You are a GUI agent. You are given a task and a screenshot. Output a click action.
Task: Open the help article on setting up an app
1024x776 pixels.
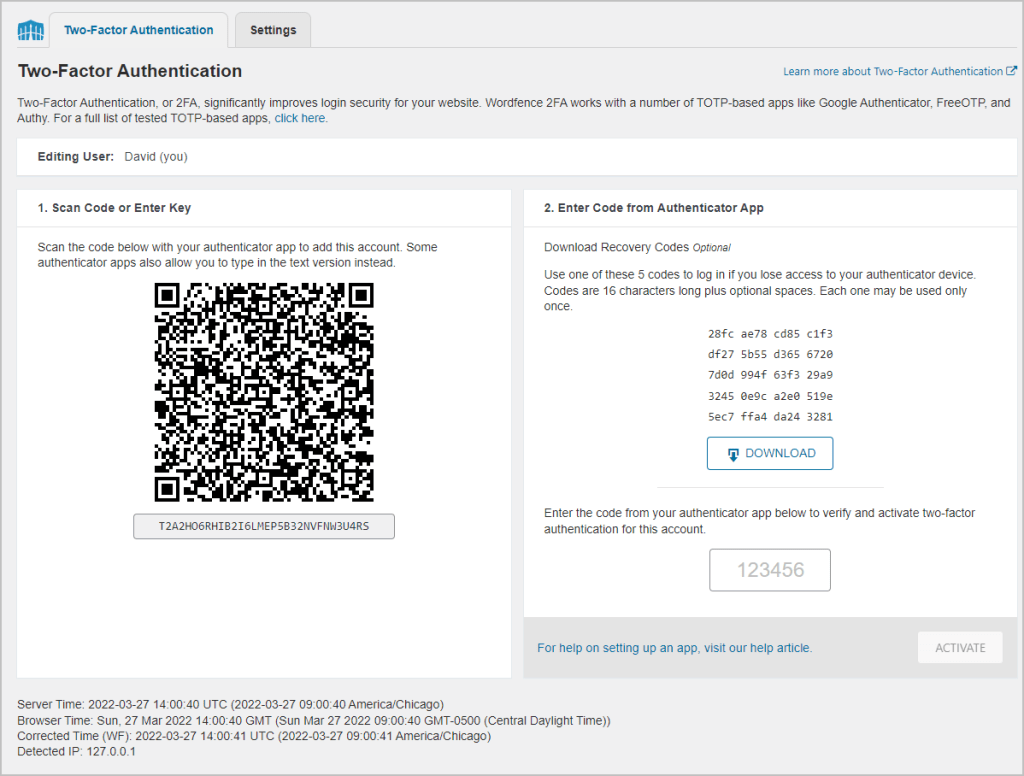click(675, 648)
